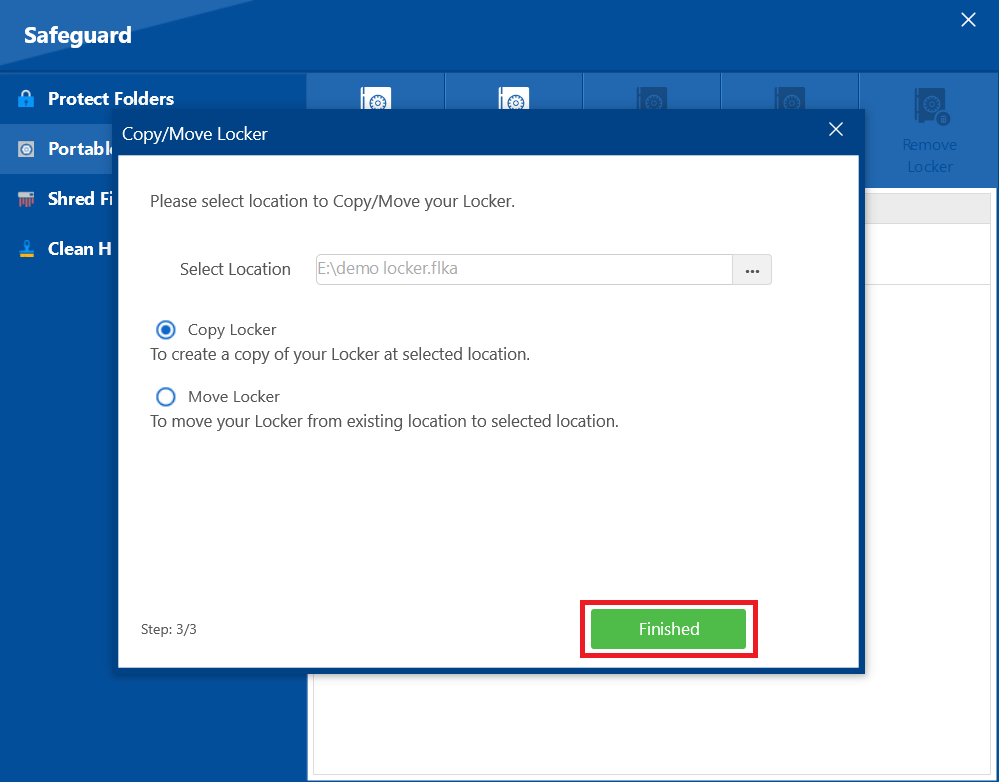Open the Protect Folders section

pos(153,98)
